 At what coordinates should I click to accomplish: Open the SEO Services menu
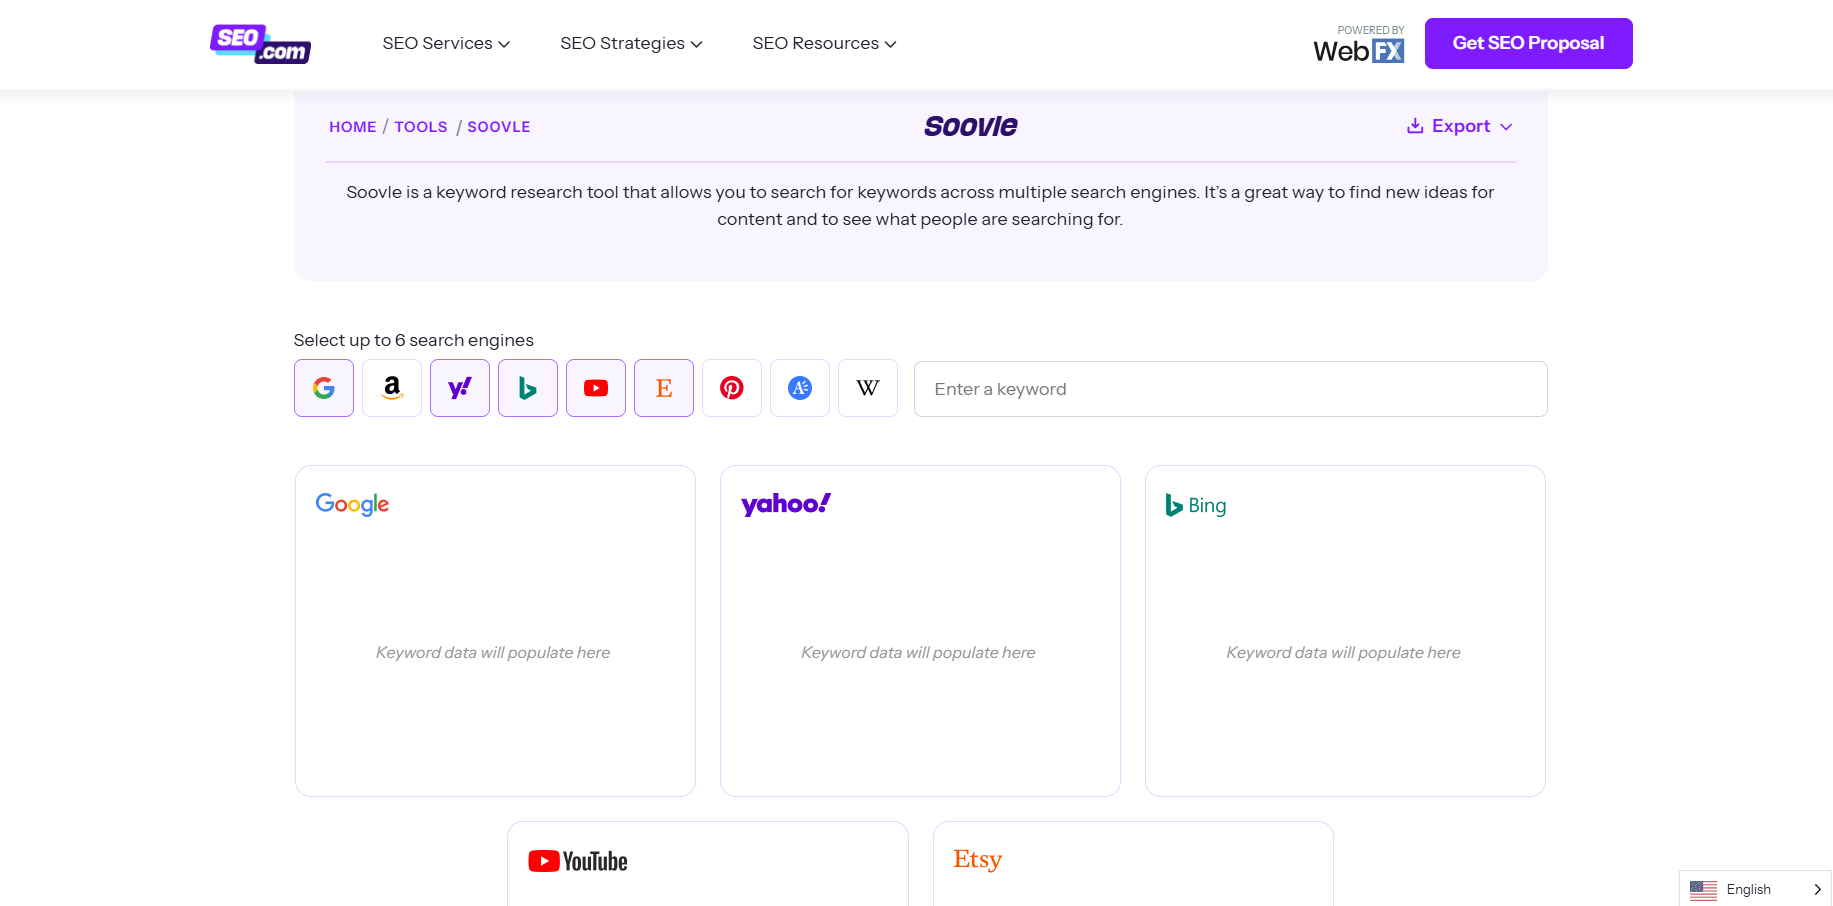446,43
